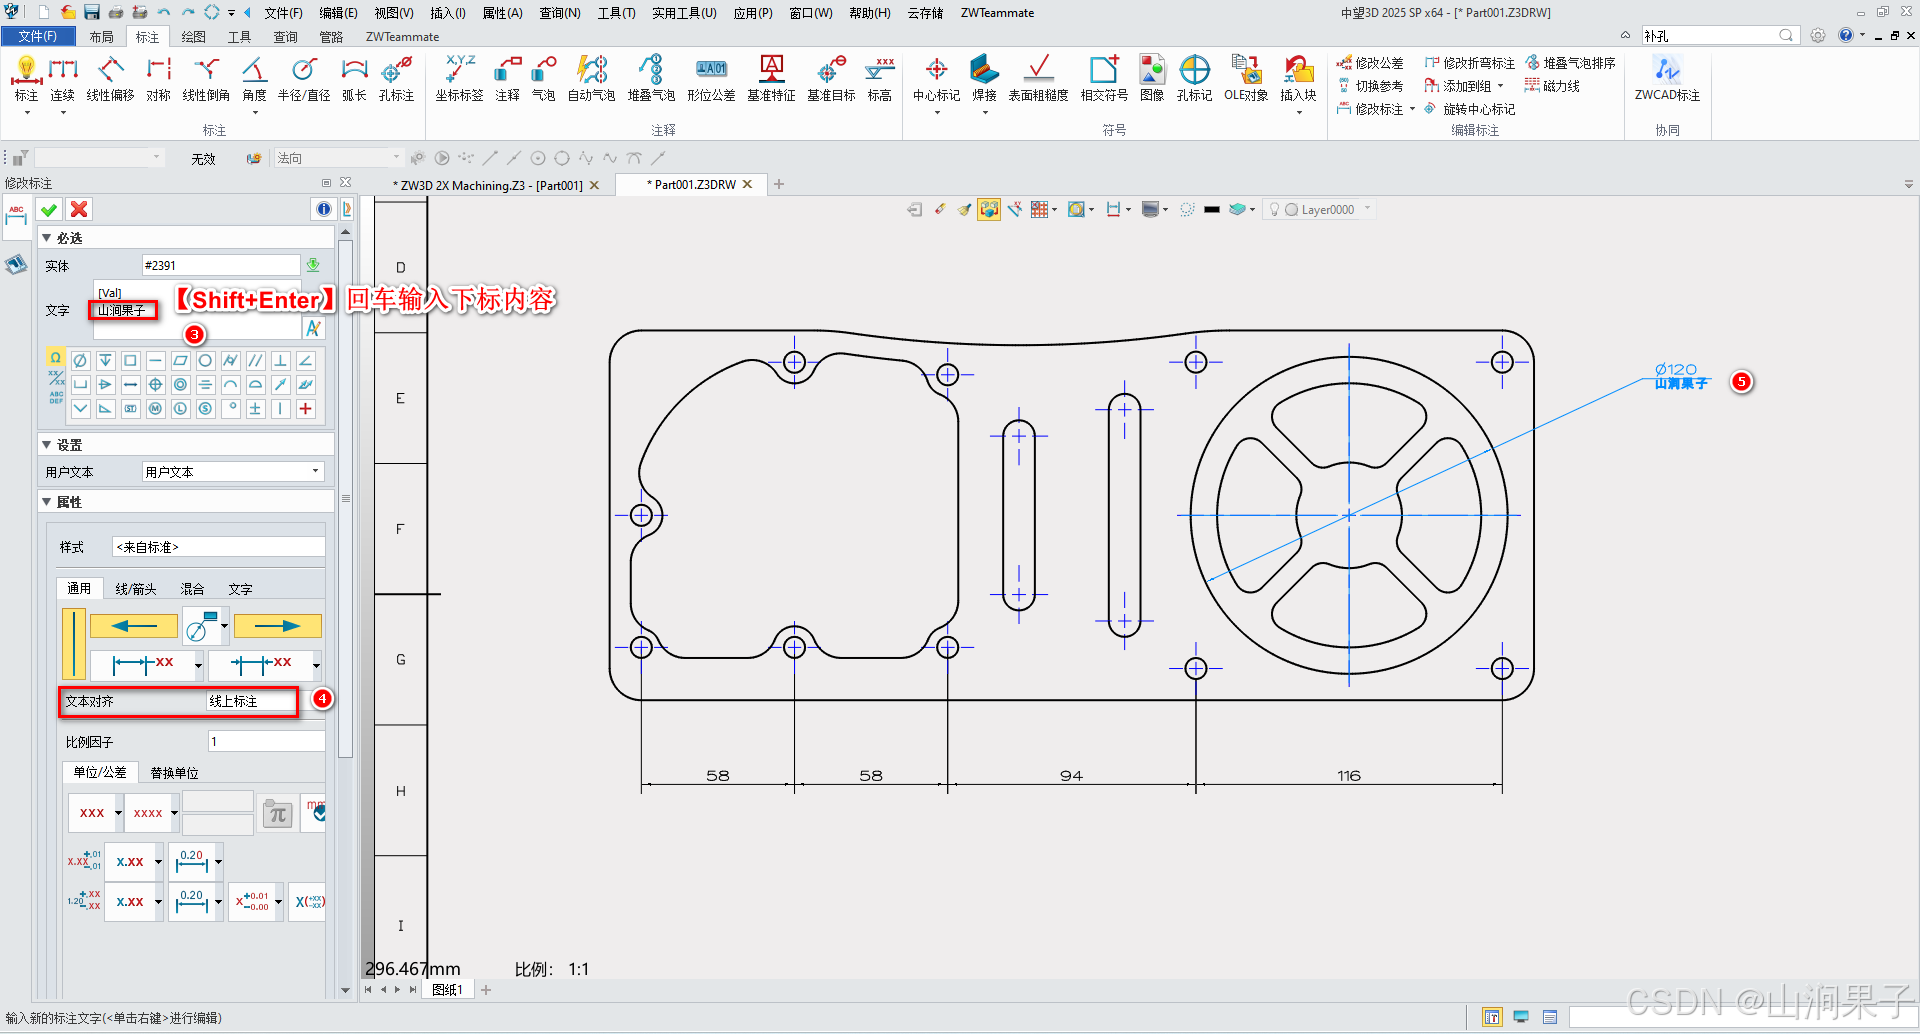Collapse the 属性 section

pos(46,502)
